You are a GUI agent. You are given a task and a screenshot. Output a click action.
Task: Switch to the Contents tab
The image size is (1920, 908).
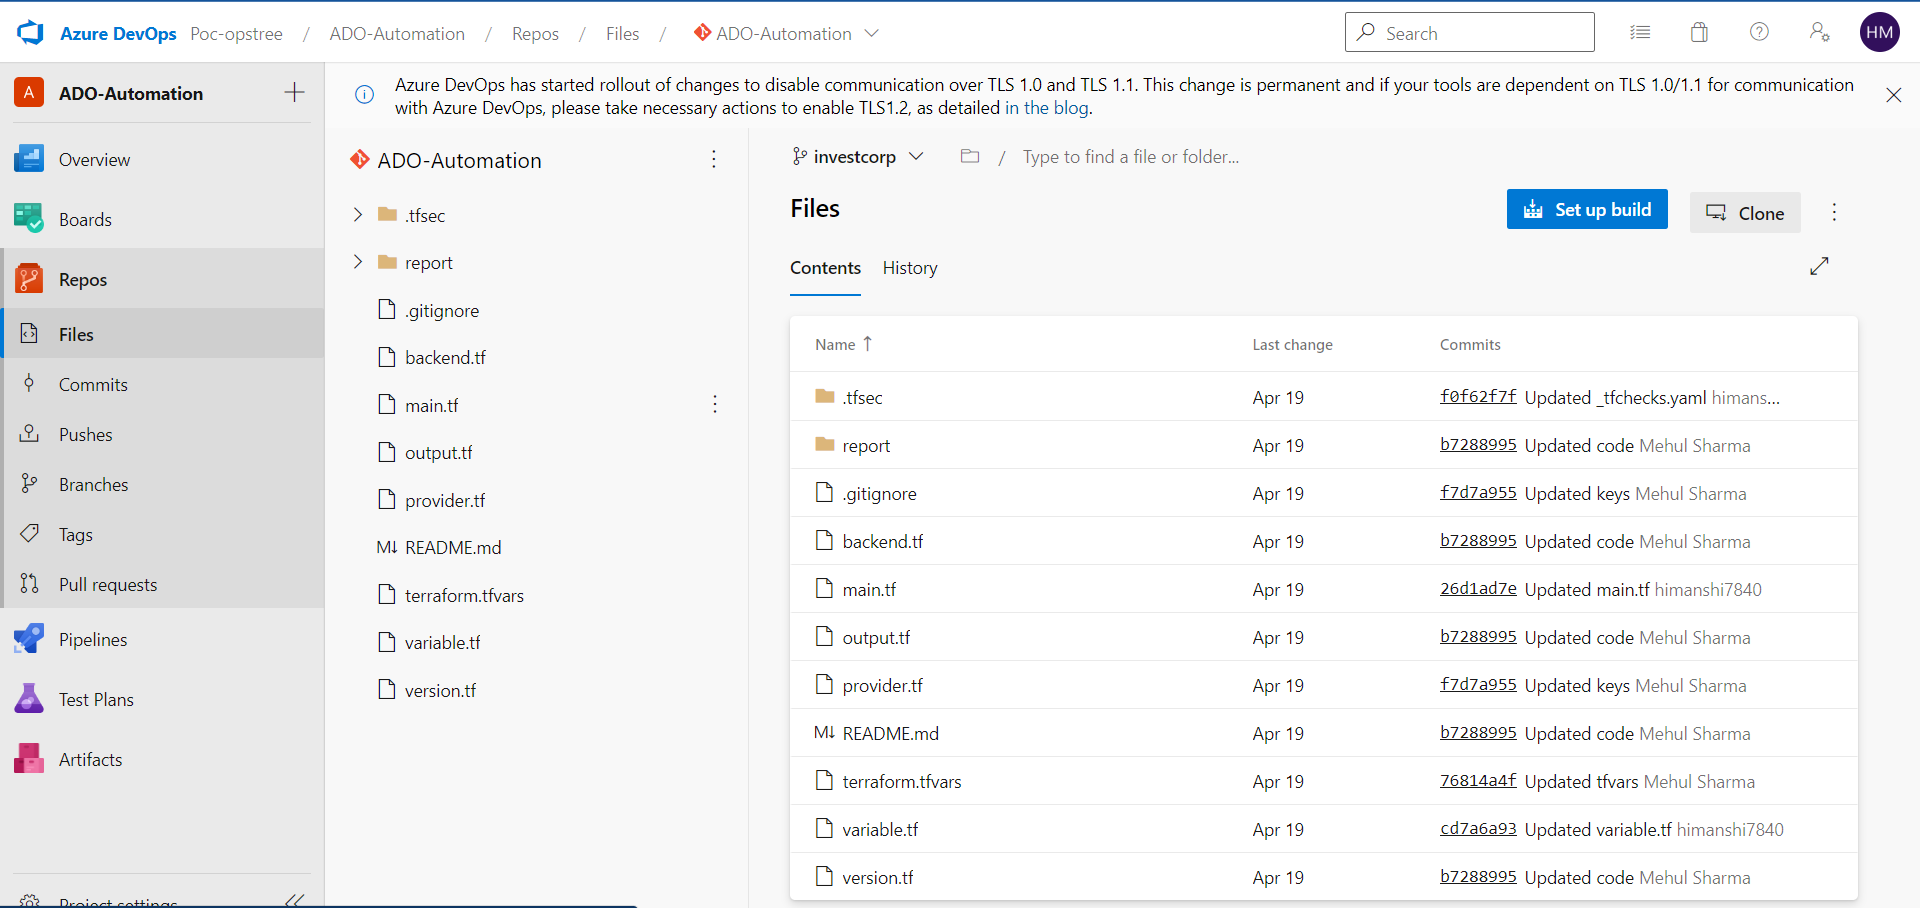(x=825, y=268)
